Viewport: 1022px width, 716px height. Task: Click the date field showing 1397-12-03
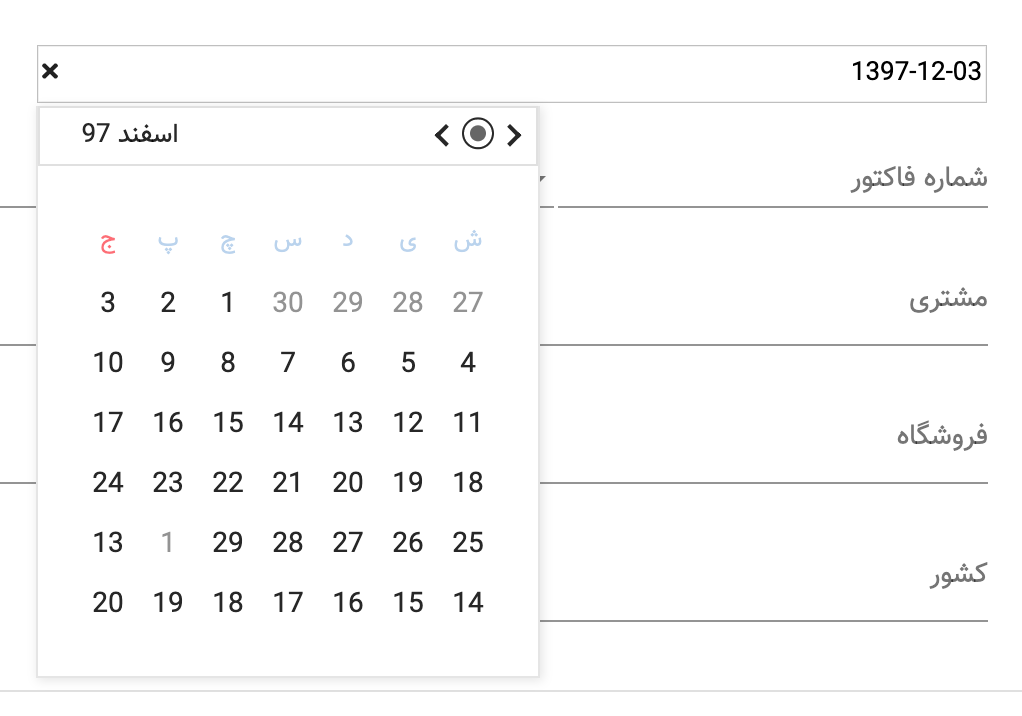(700, 71)
